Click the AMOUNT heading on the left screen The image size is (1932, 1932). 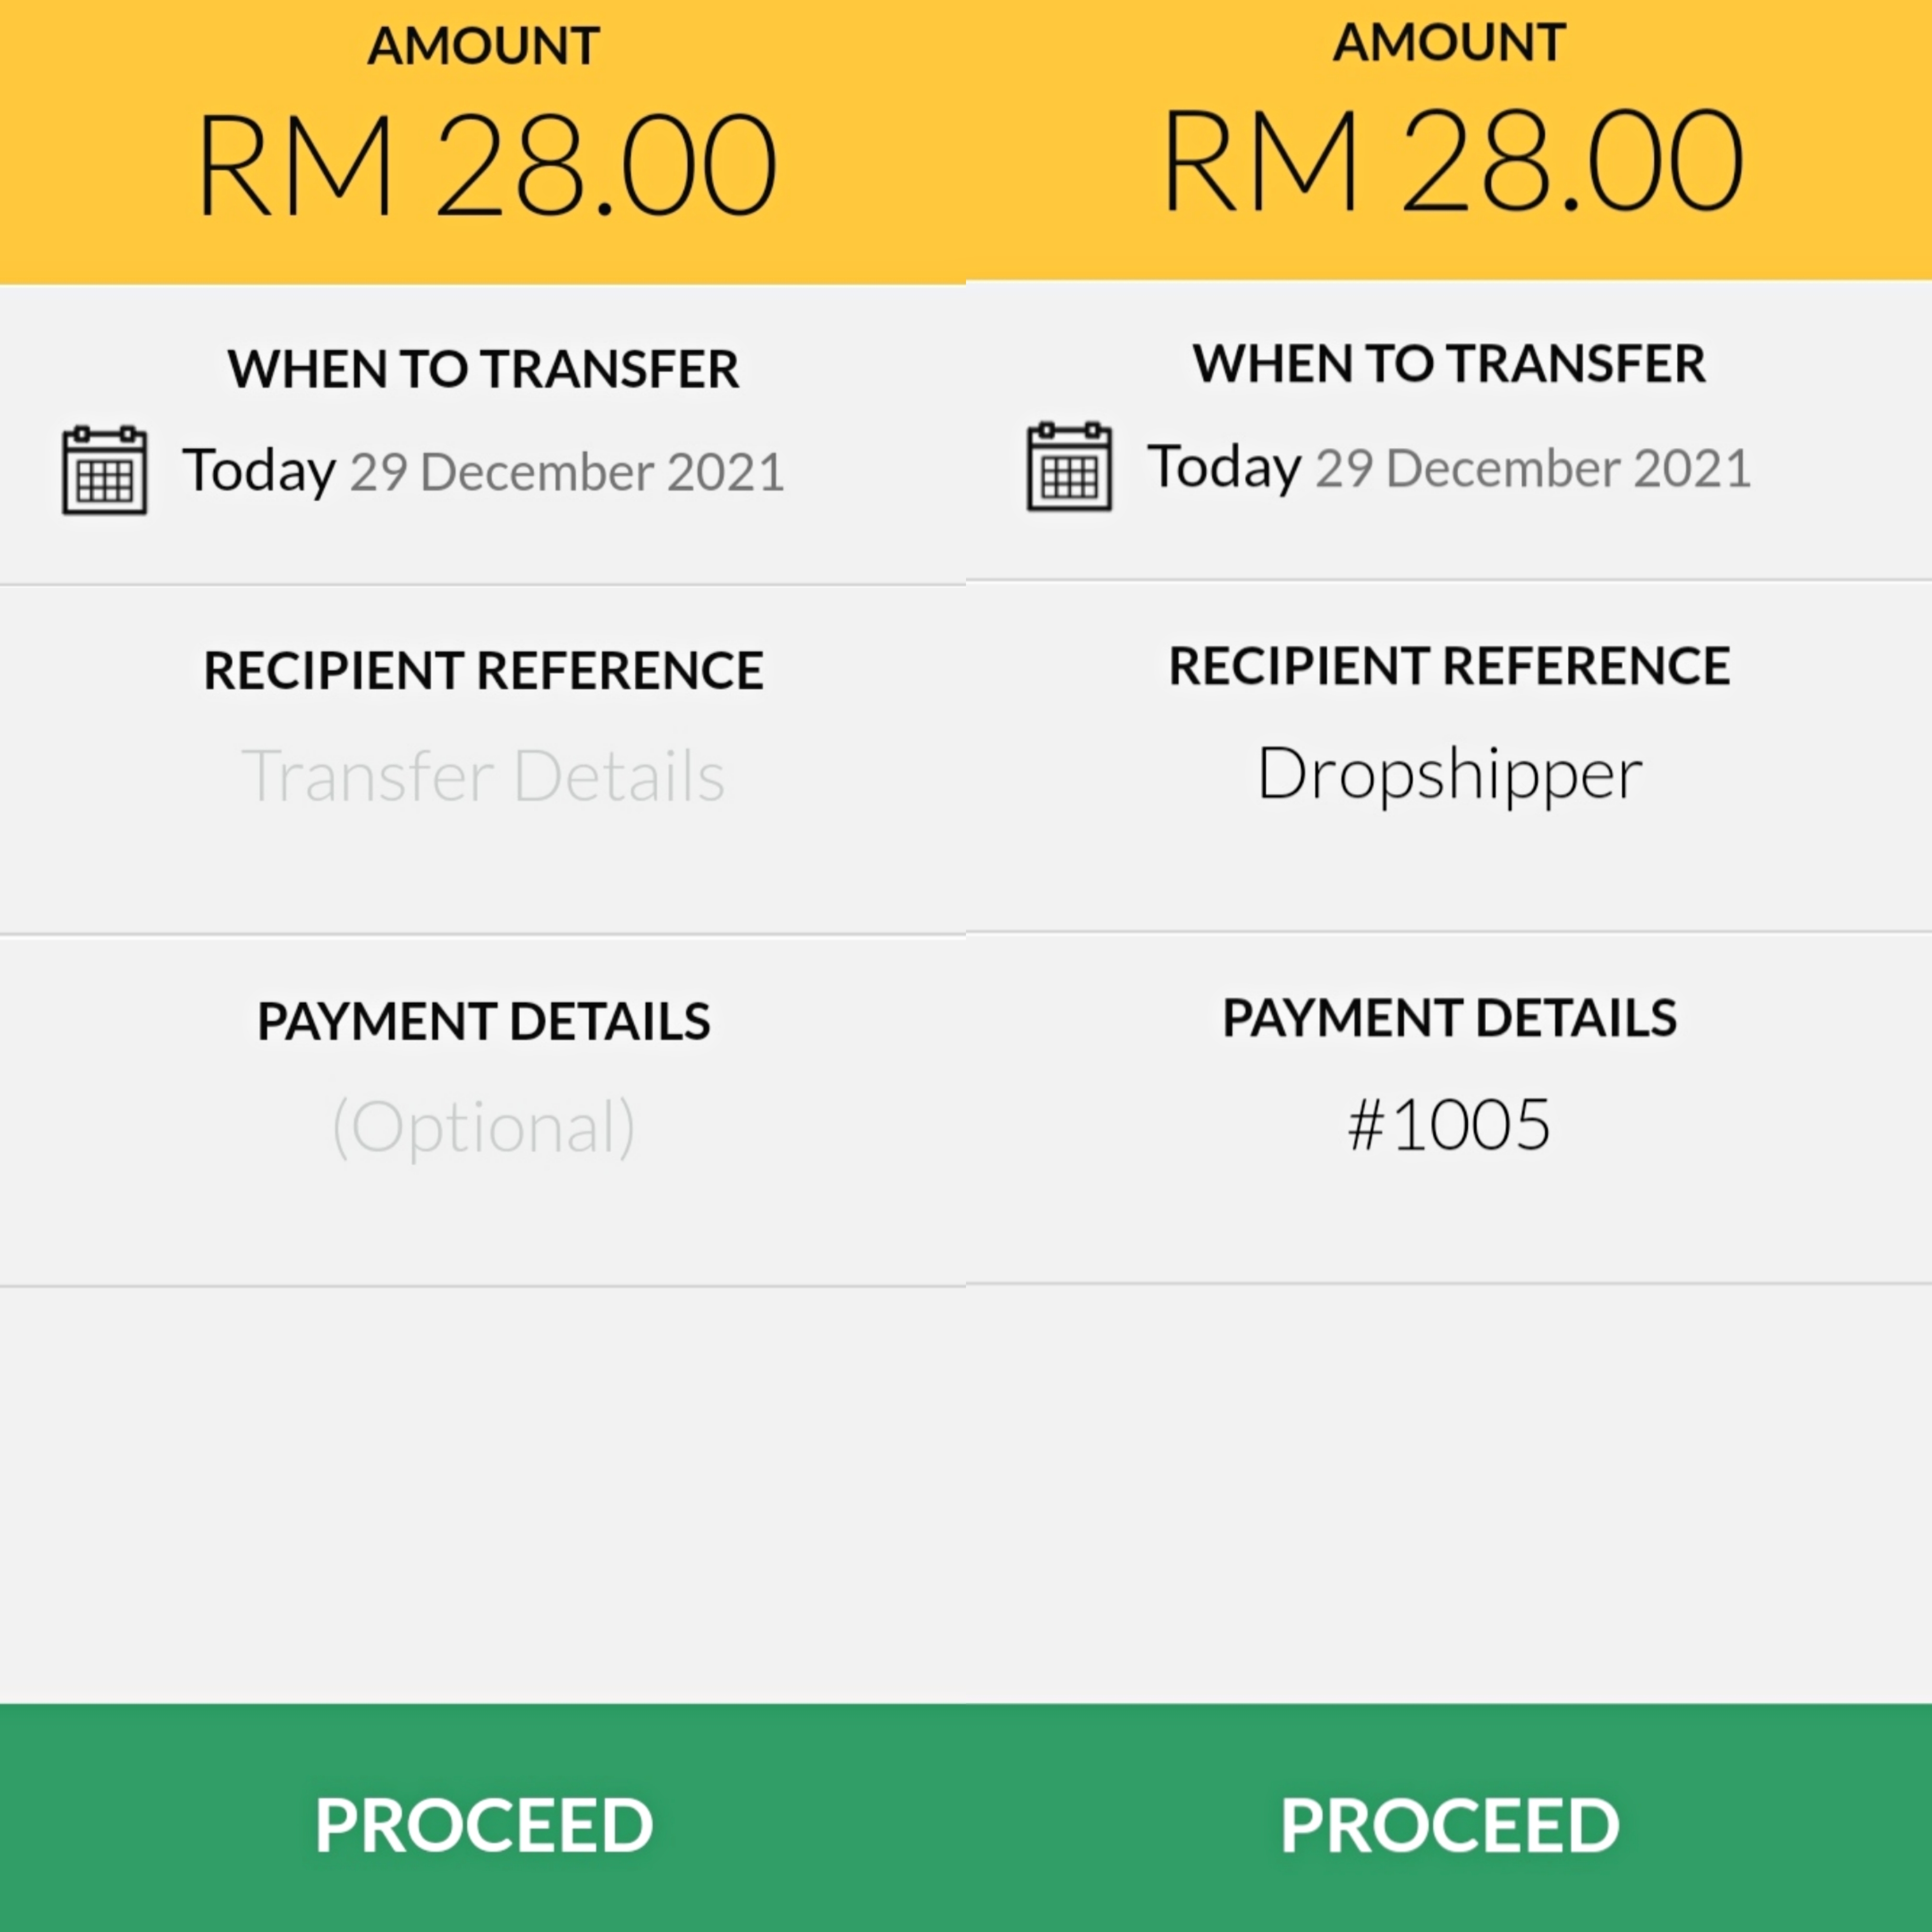point(483,46)
